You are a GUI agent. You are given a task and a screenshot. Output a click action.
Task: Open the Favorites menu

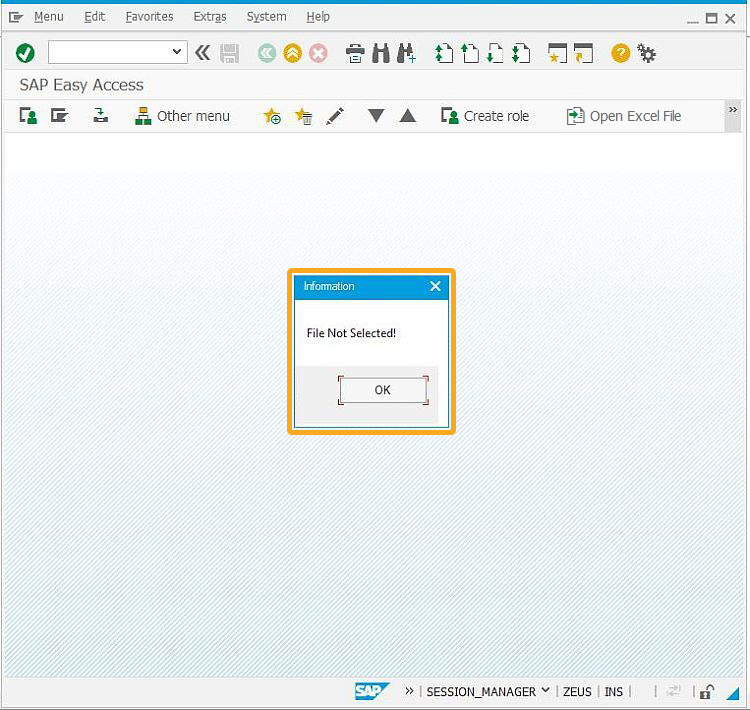point(149,17)
